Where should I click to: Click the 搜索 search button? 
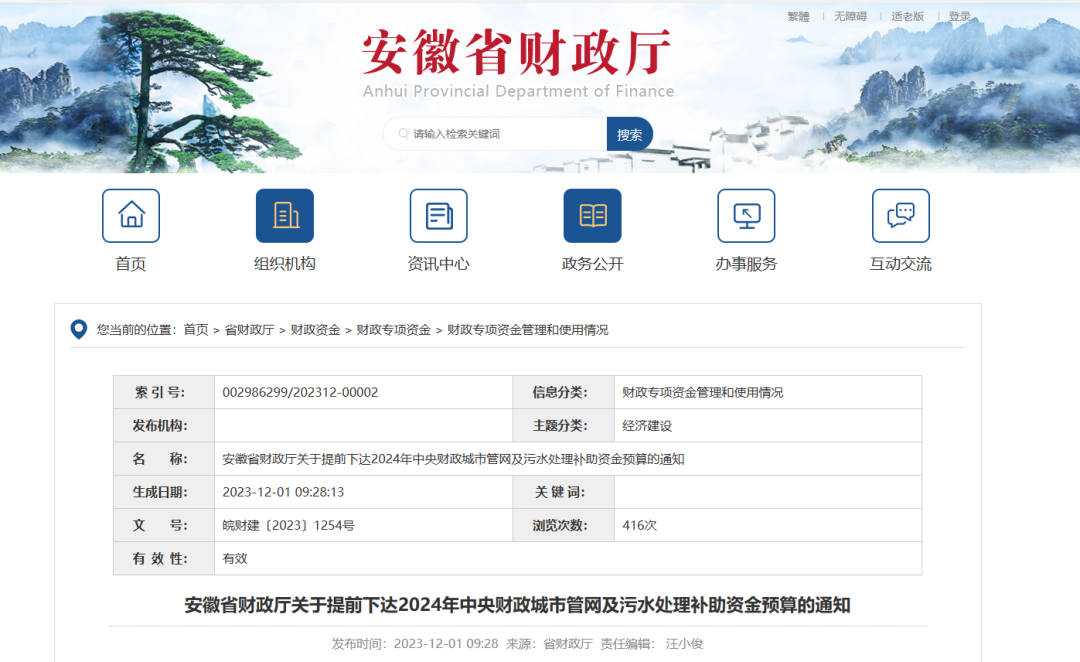click(629, 133)
